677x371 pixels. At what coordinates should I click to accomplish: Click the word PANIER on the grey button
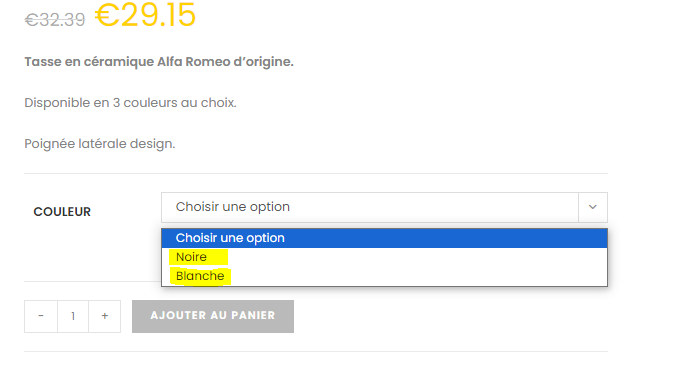click(x=253, y=315)
